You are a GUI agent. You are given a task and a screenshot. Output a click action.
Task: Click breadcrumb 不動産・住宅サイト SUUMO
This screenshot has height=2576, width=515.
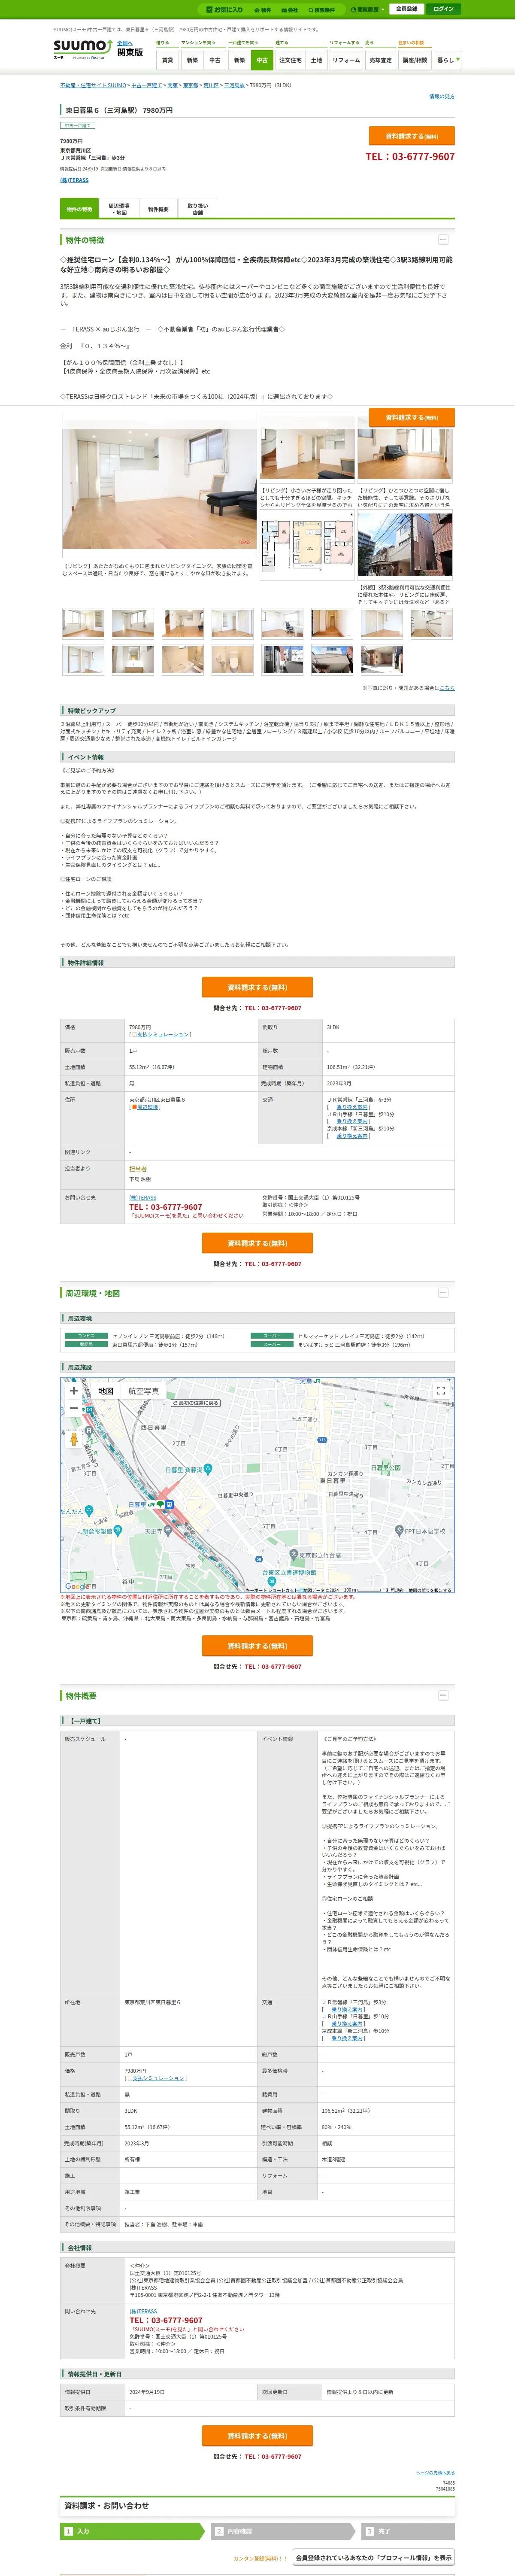click(x=93, y=85)
